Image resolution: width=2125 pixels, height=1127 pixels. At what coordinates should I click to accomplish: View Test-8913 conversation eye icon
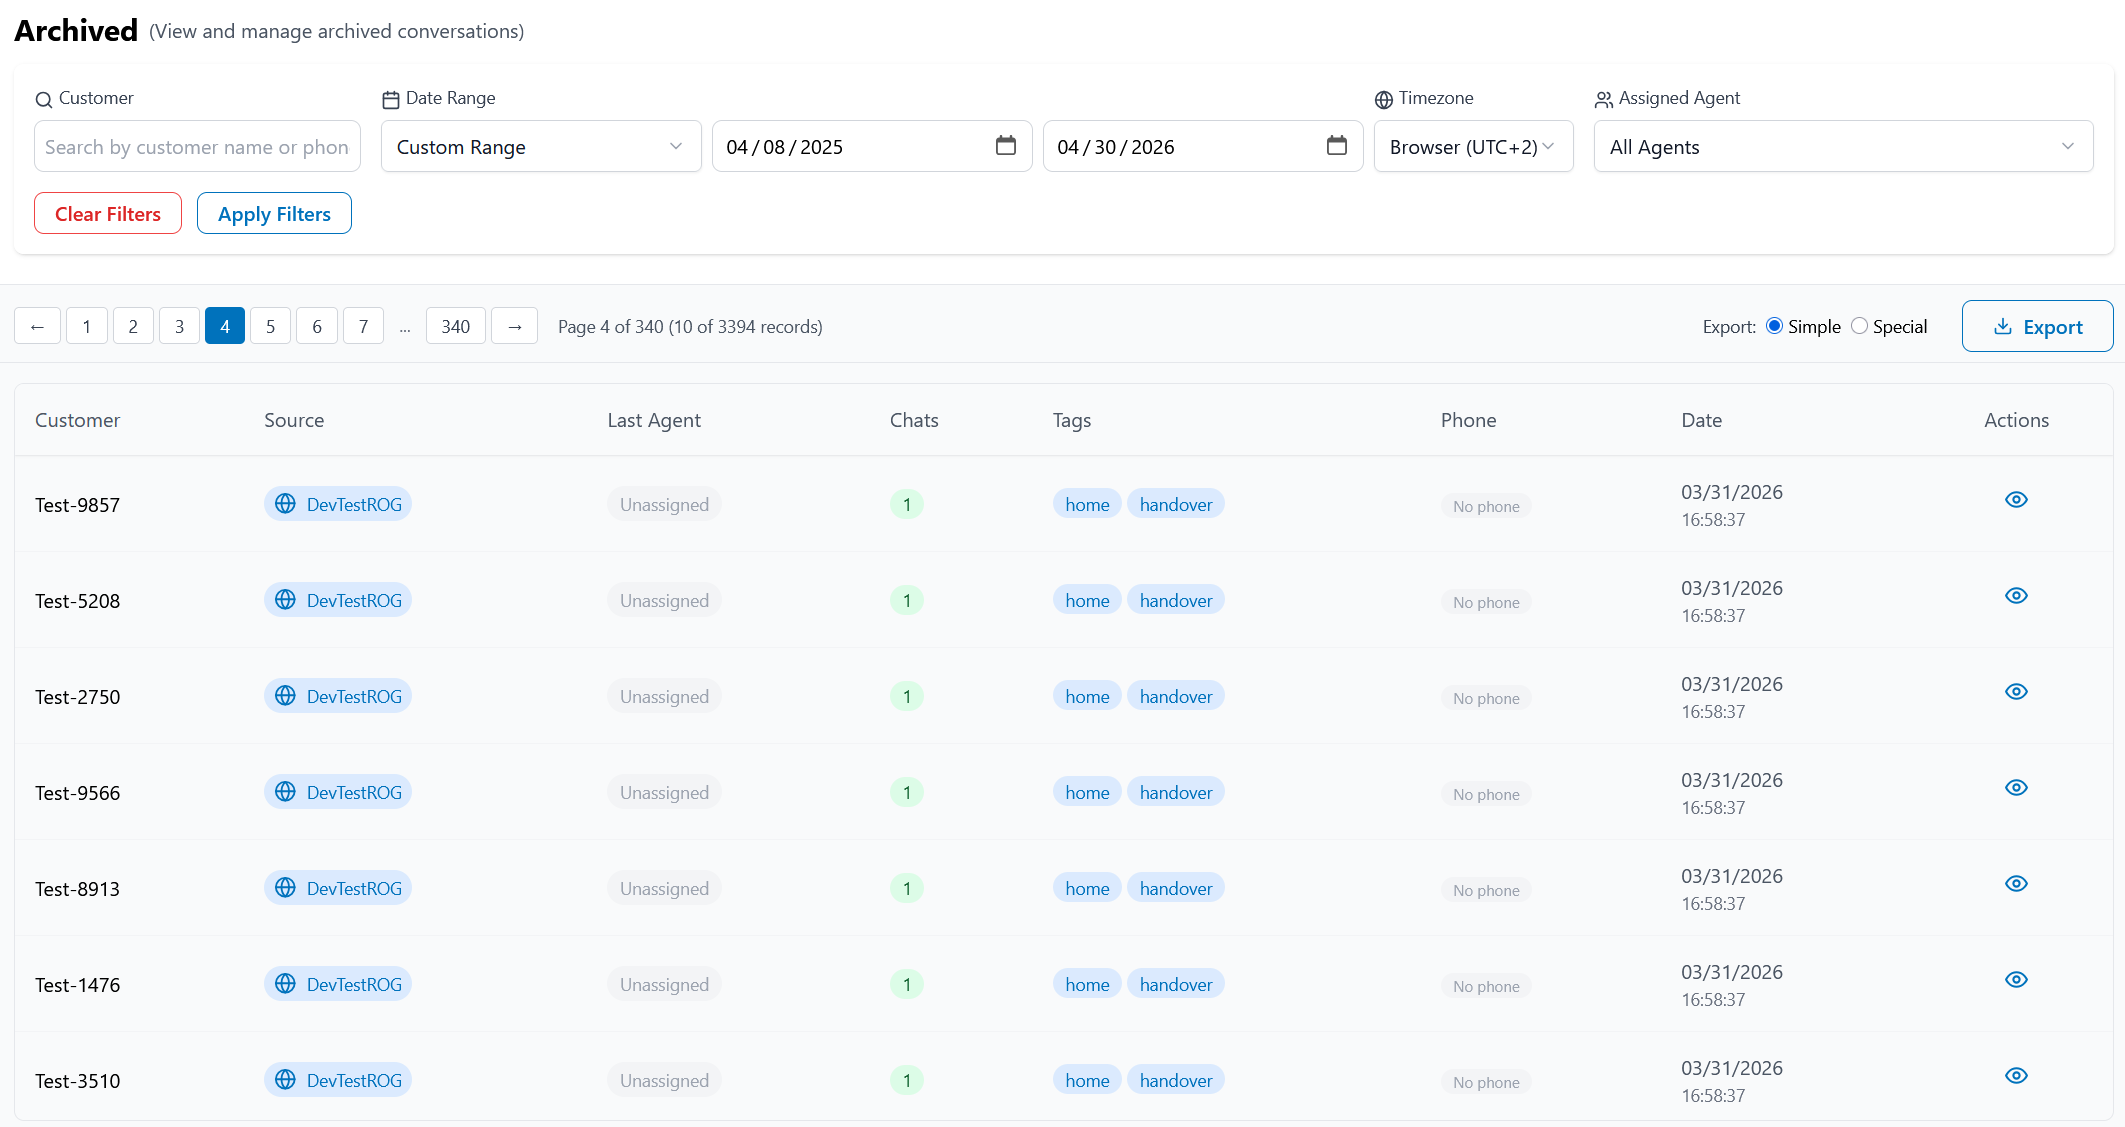point(2016,883)
